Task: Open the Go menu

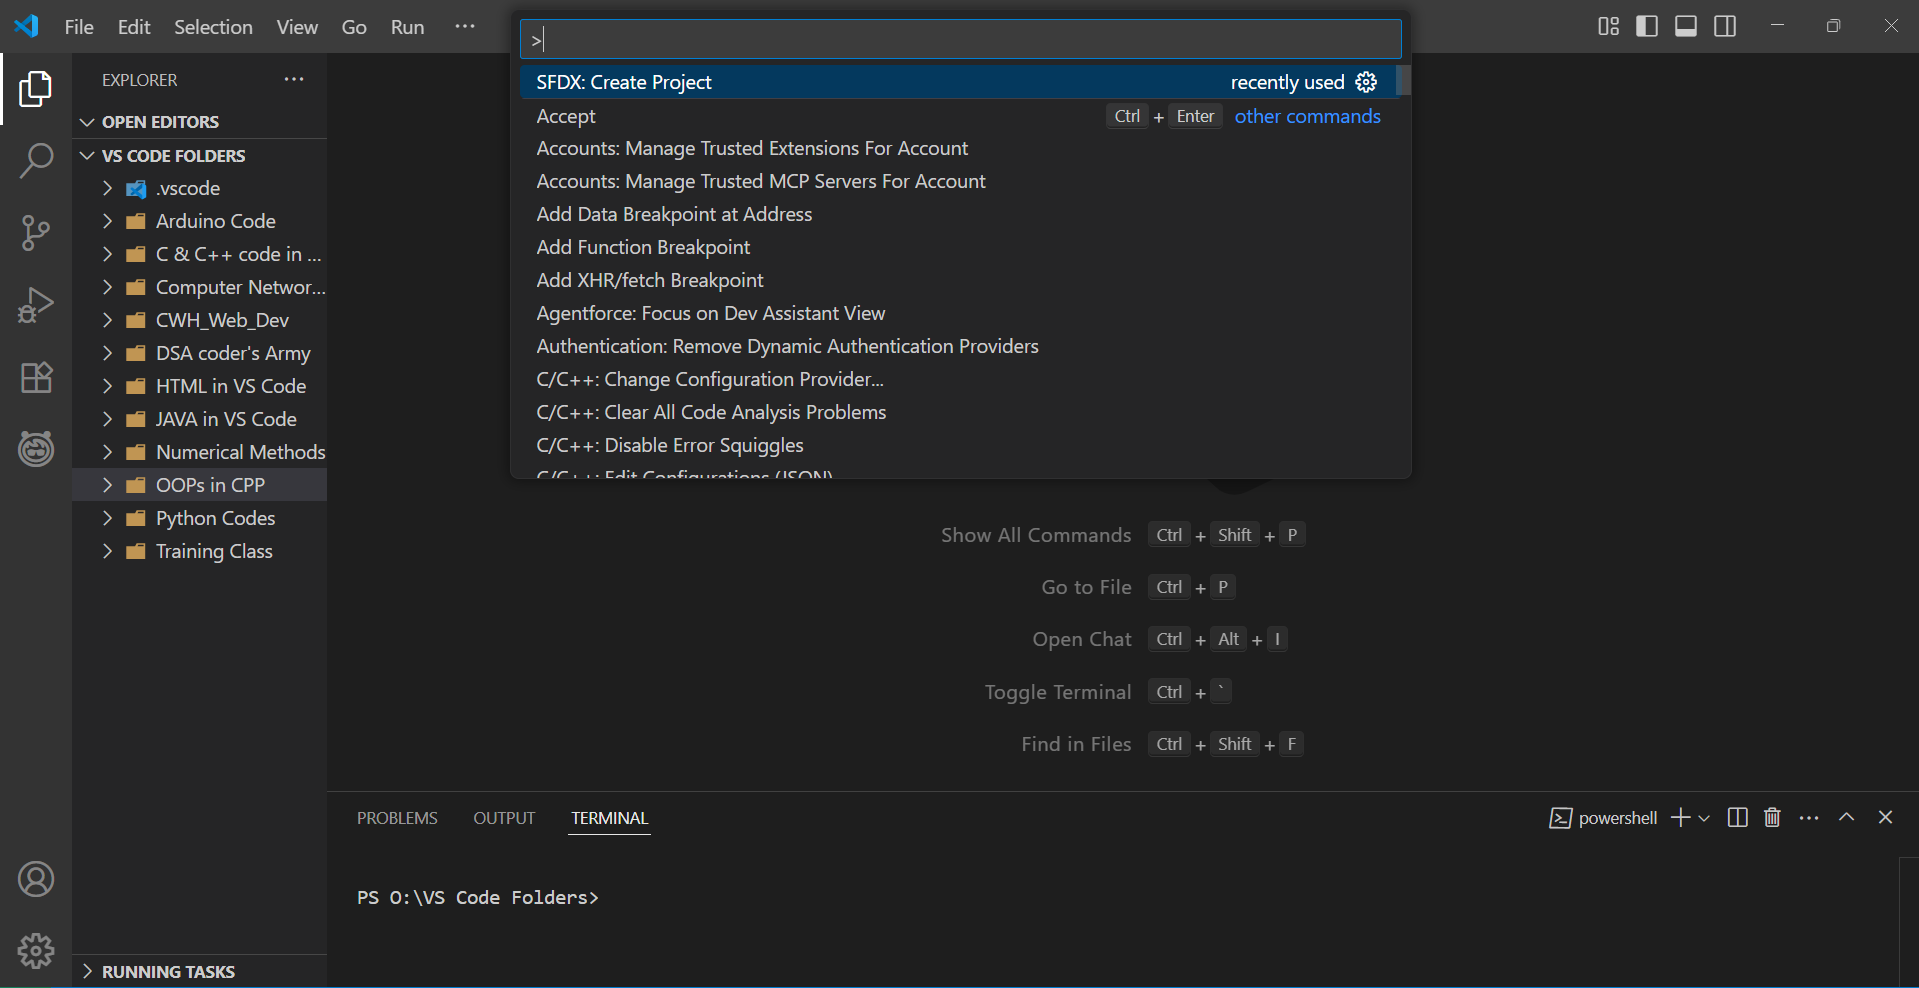Action: click(x=354, y=27)
